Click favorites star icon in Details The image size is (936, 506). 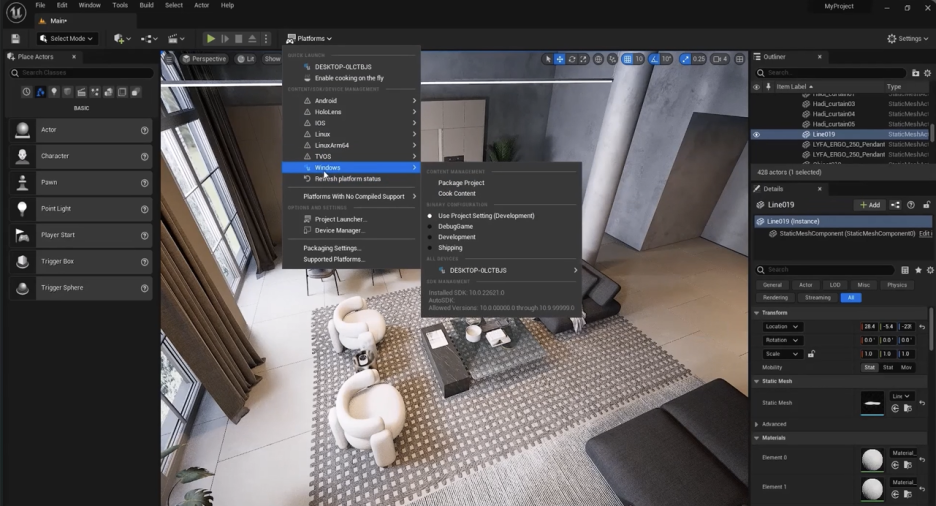coord(918,270)
